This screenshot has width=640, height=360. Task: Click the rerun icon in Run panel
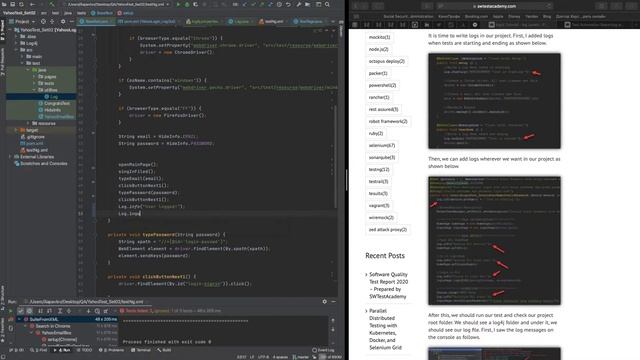(11, 311)
